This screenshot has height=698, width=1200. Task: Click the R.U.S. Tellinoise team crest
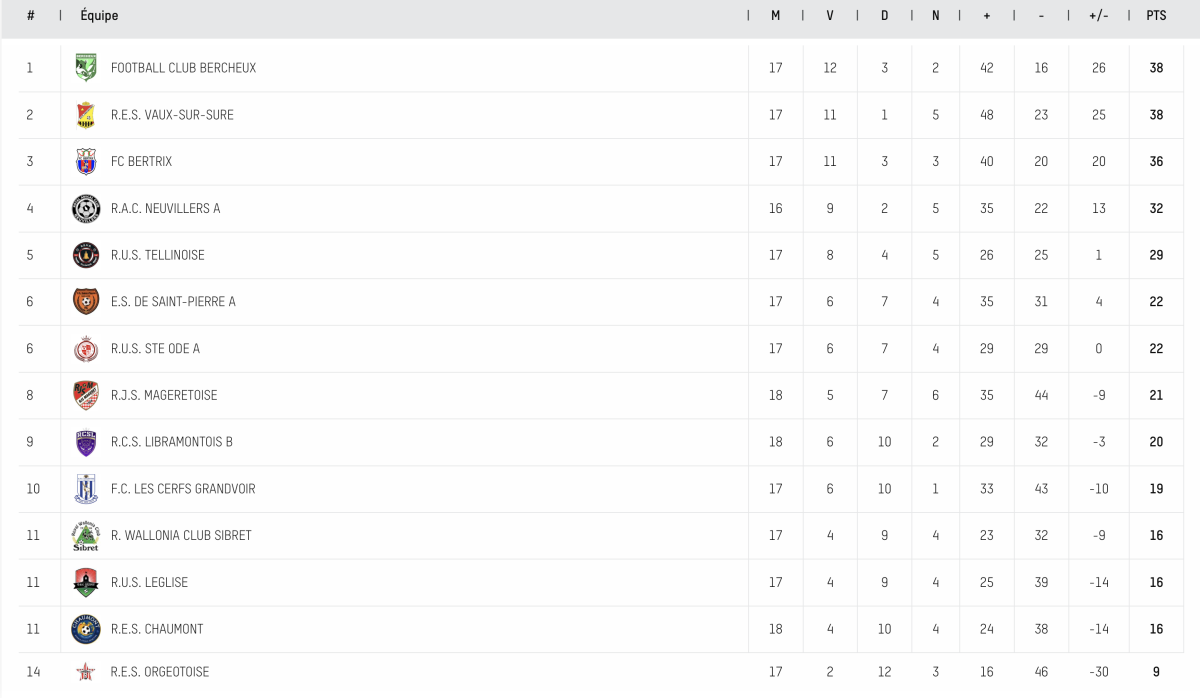[86, 255]
